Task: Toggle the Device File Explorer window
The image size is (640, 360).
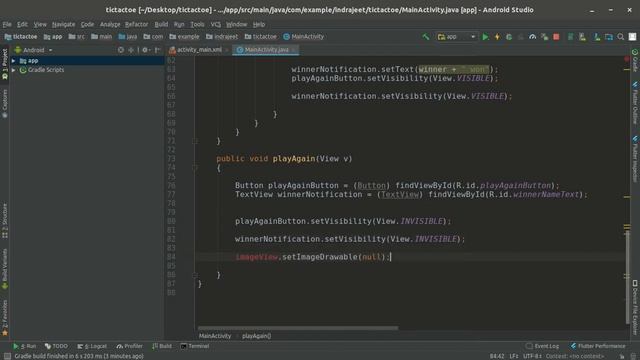Action: (x=635, y=307)
